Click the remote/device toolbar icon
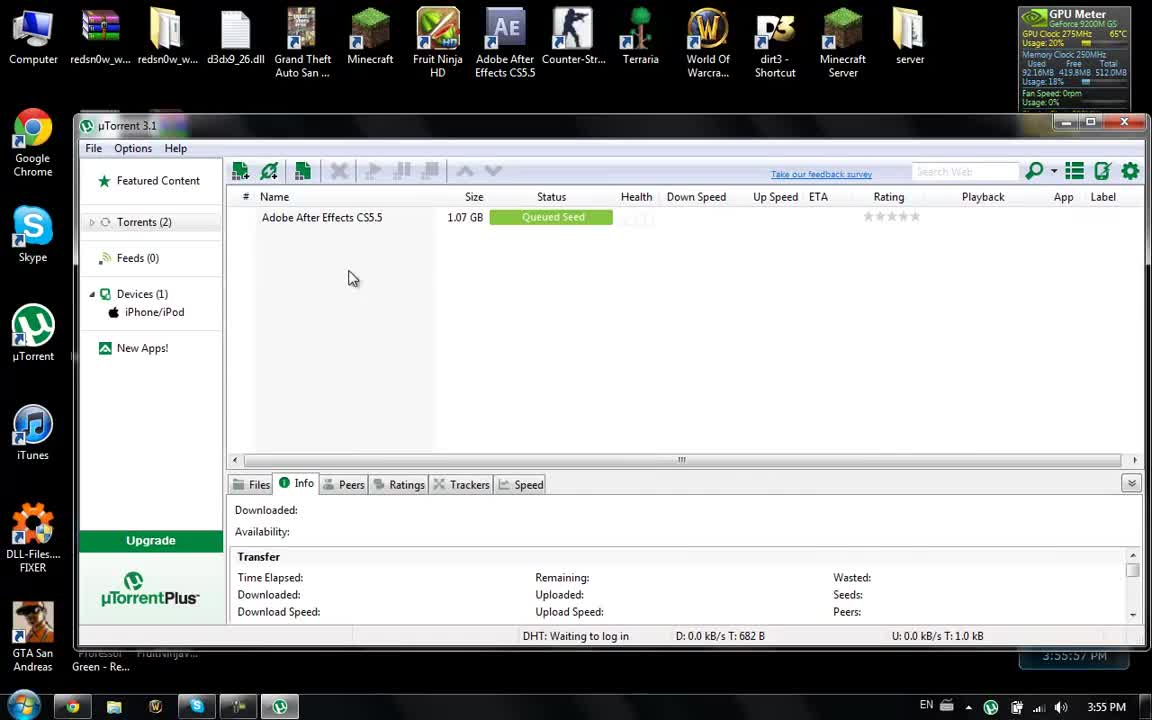The width and height of the screenshot is (1152, 720). tap(1102, 171)
